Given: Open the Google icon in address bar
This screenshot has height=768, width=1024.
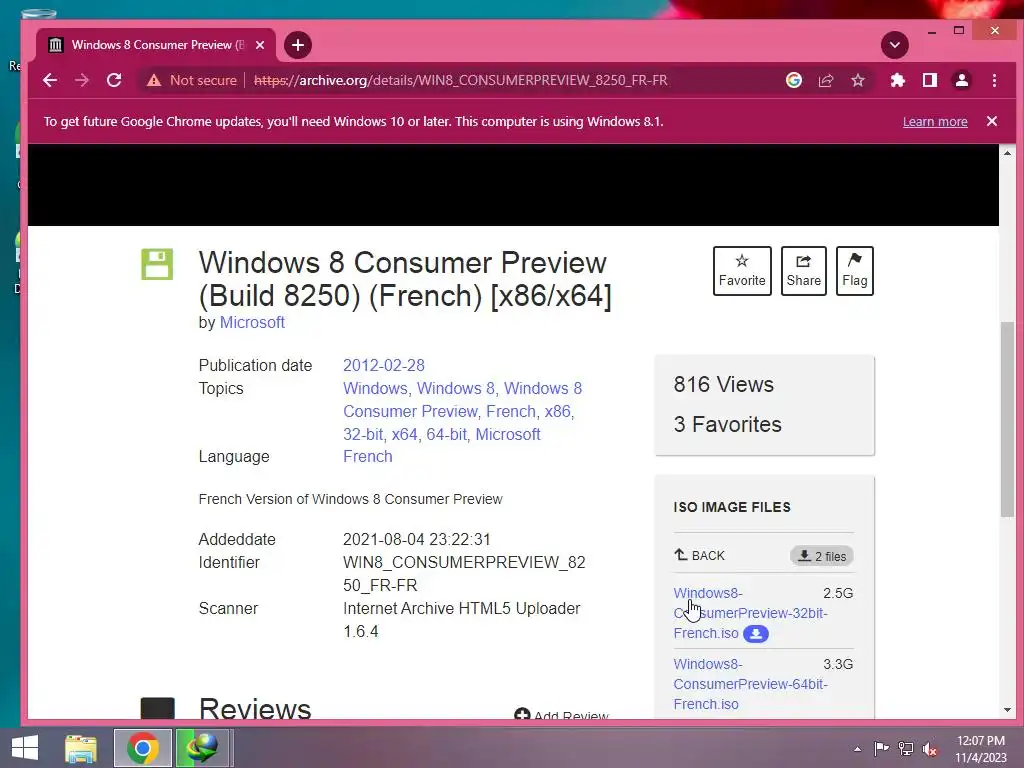Looking at the screenshot, I should [x=793, y=80].
